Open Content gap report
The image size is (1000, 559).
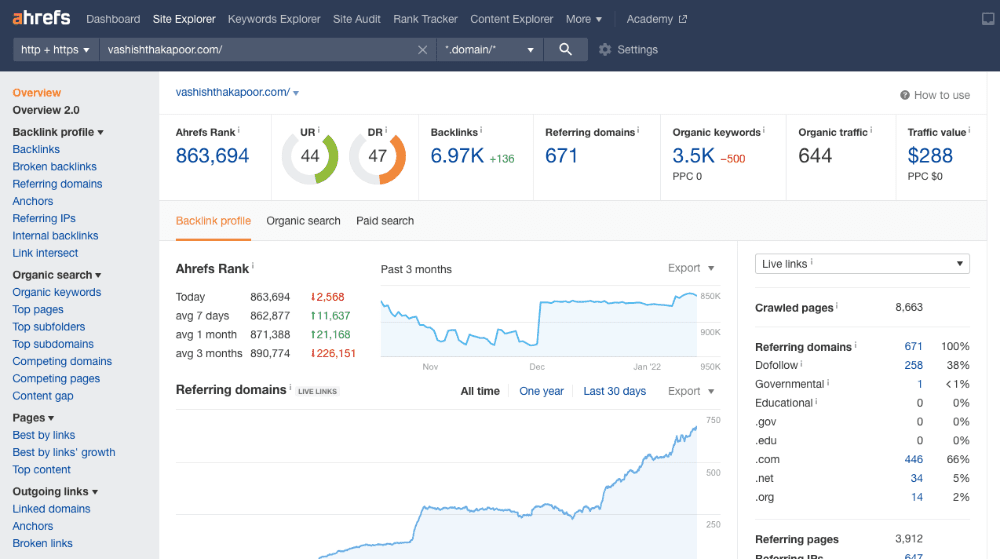(x=43, y=395)
